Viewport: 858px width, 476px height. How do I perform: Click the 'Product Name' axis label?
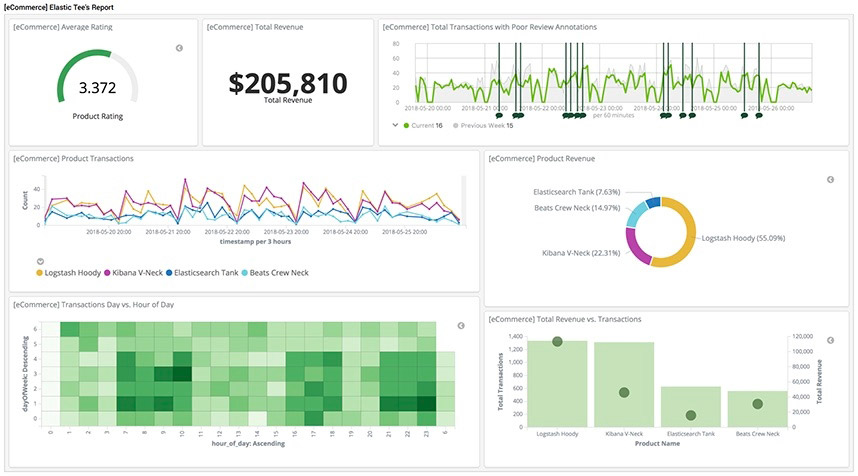point(657,443)
